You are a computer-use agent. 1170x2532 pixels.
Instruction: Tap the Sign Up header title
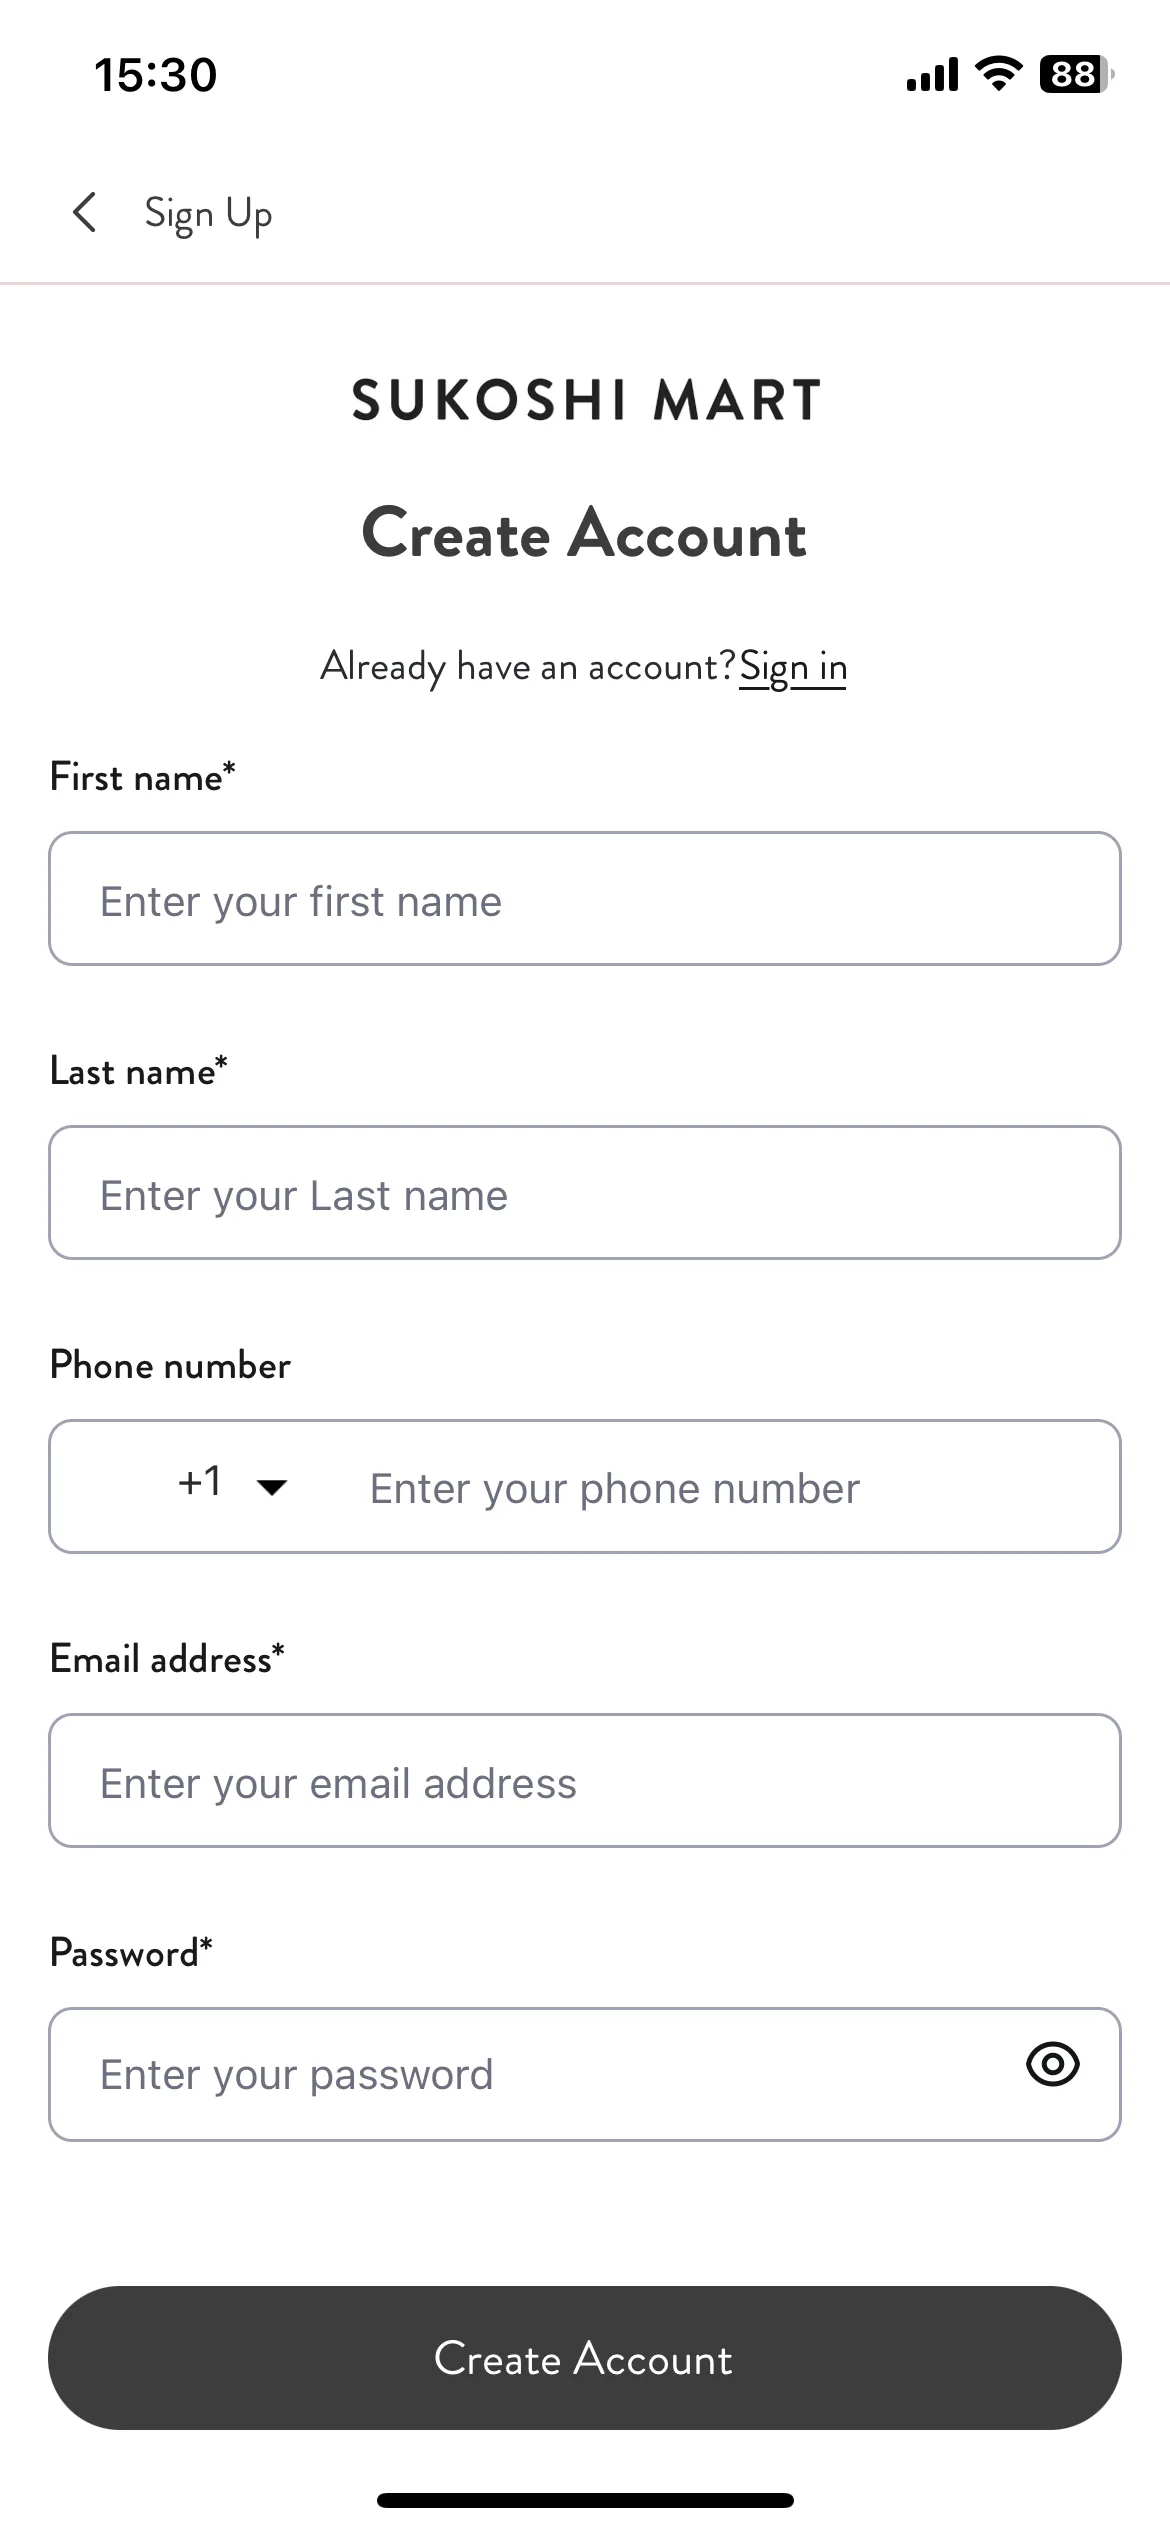(x=208, y=214)
